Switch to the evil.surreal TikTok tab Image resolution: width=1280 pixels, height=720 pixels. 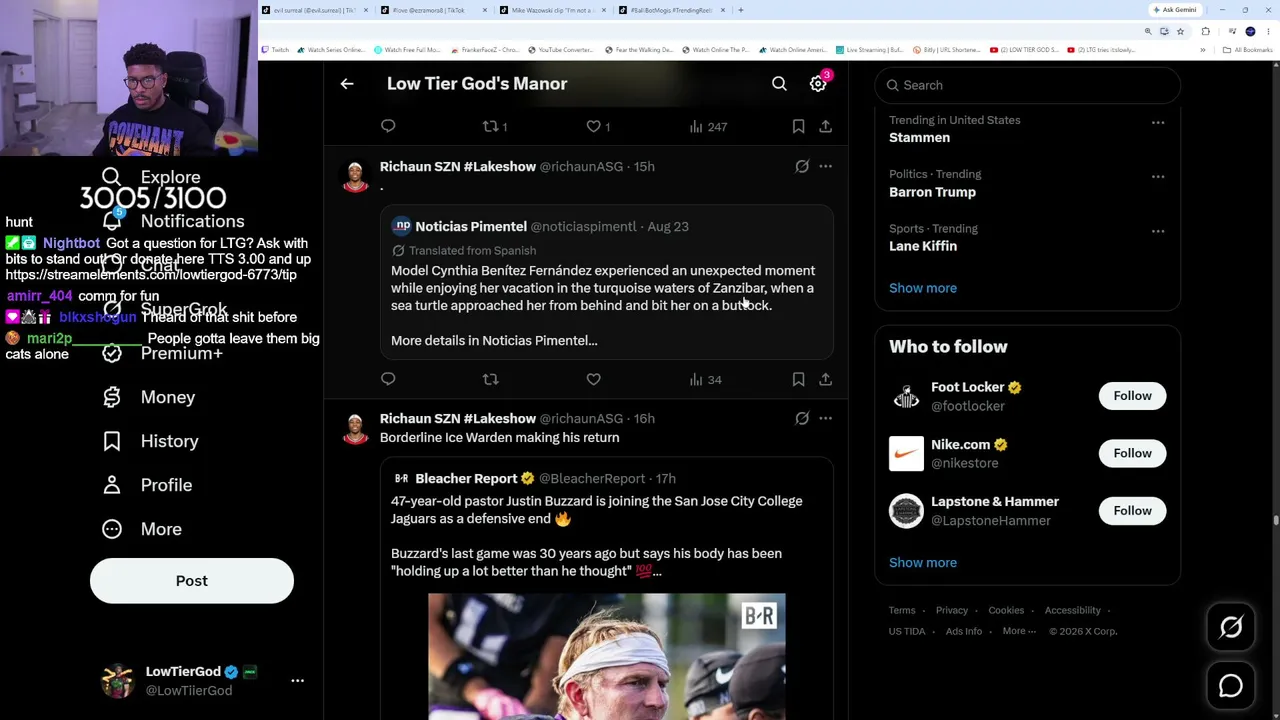(316, 10)
